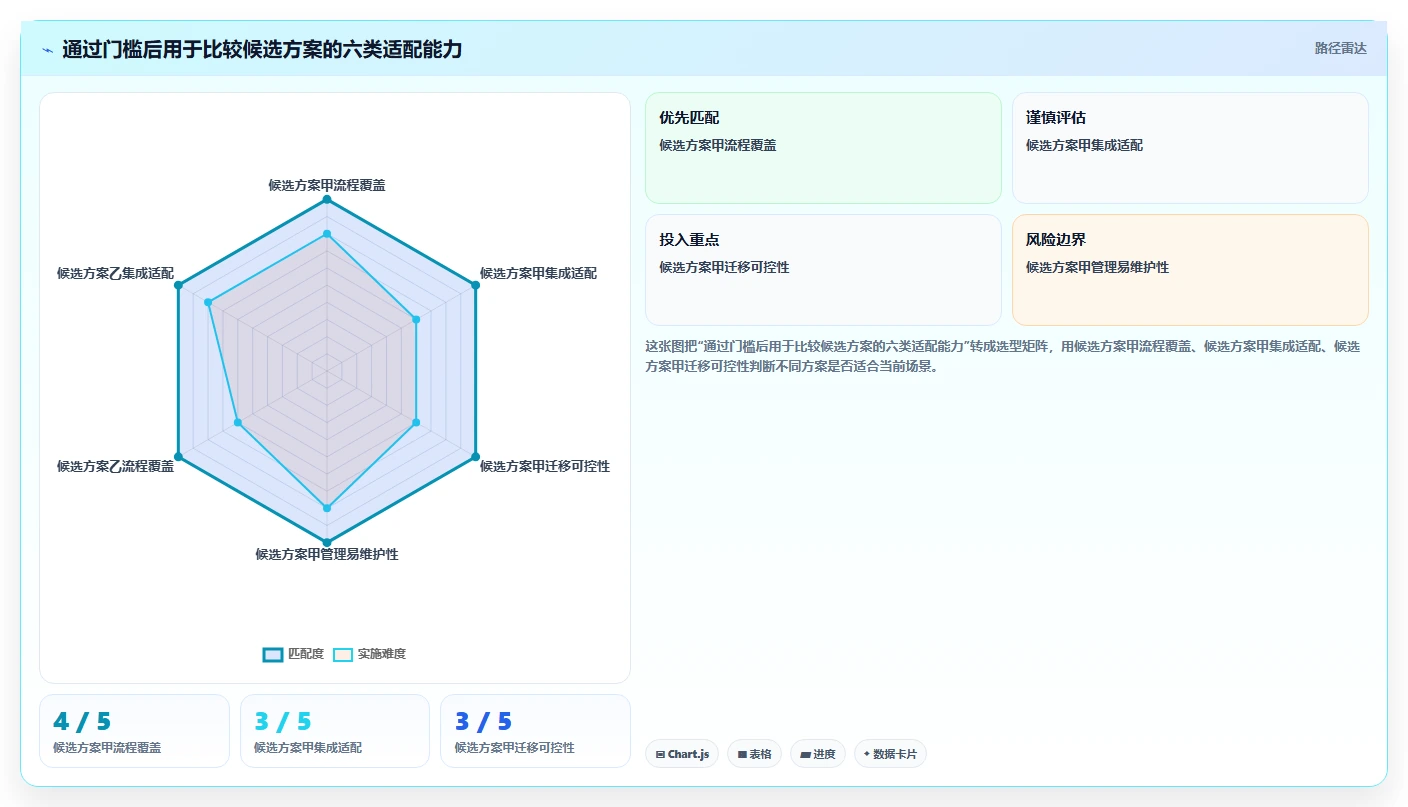Click inner 实施难度 point on 乙集成适配 axis
The image size is (1408, 807).
click(208, 302)
